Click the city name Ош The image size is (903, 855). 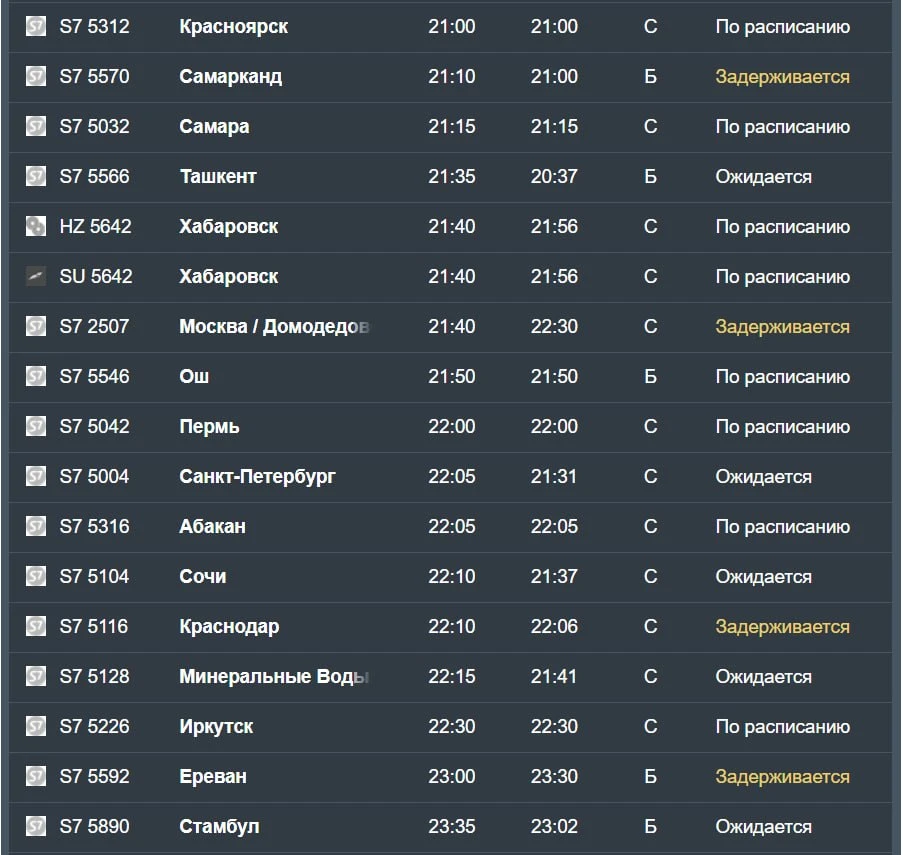click(194, 377)
